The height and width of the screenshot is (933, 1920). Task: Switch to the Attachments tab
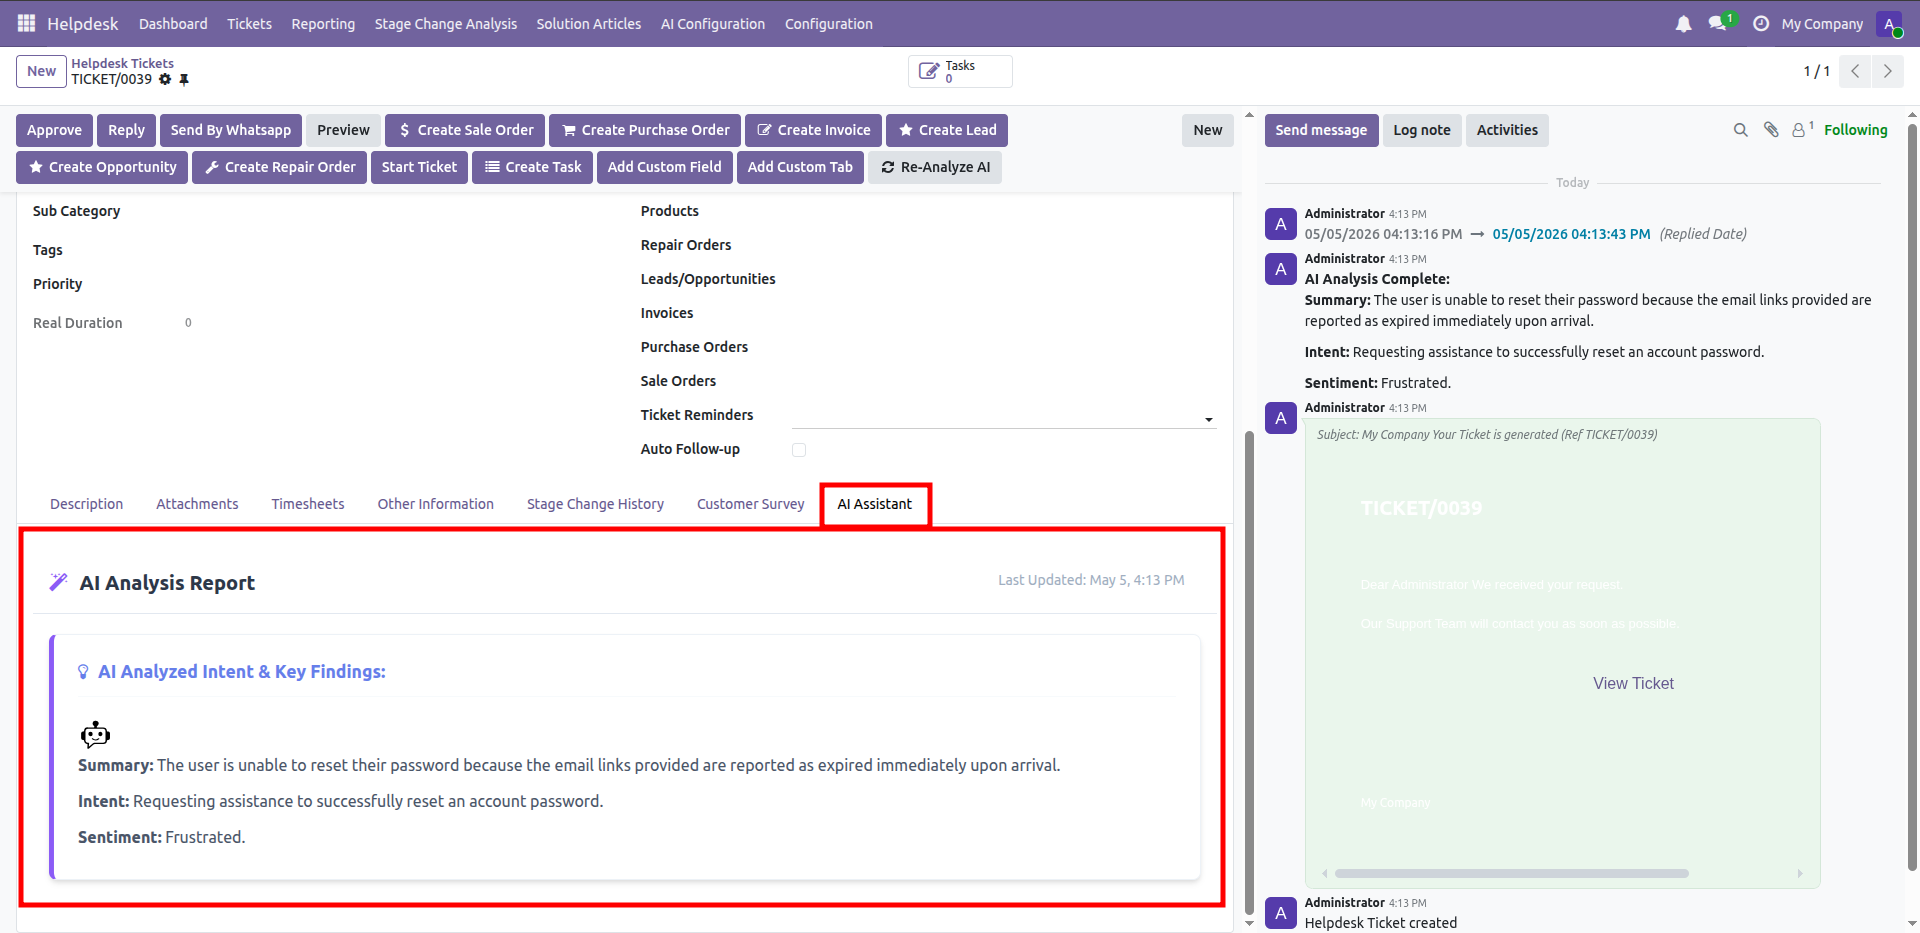[x=197, y=504]
